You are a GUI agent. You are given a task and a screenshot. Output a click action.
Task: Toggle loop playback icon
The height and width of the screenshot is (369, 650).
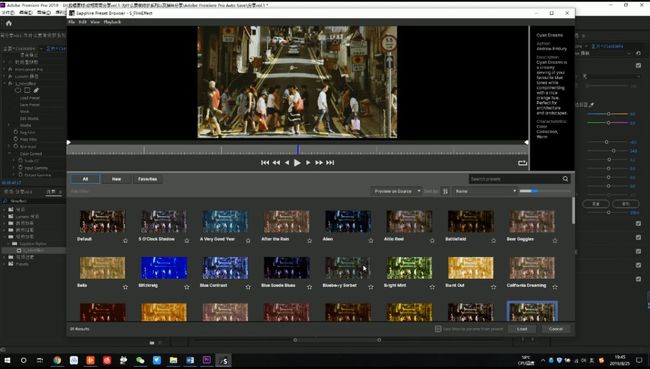pos(522,163)
